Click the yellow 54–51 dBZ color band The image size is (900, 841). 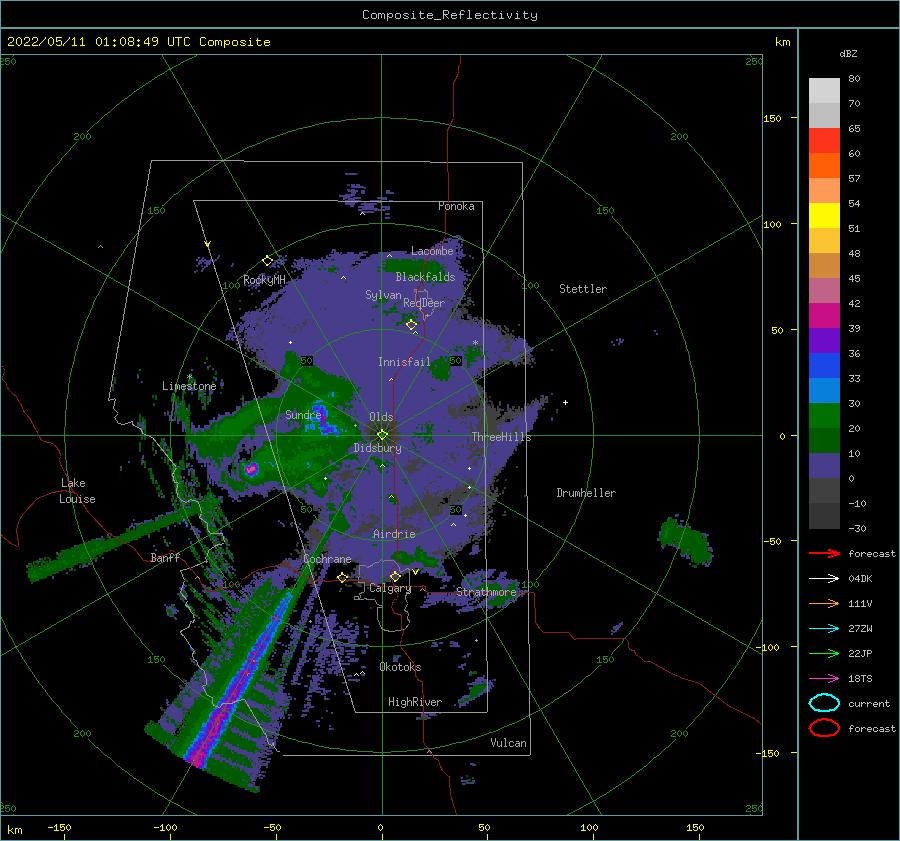(x=824, y=216)
